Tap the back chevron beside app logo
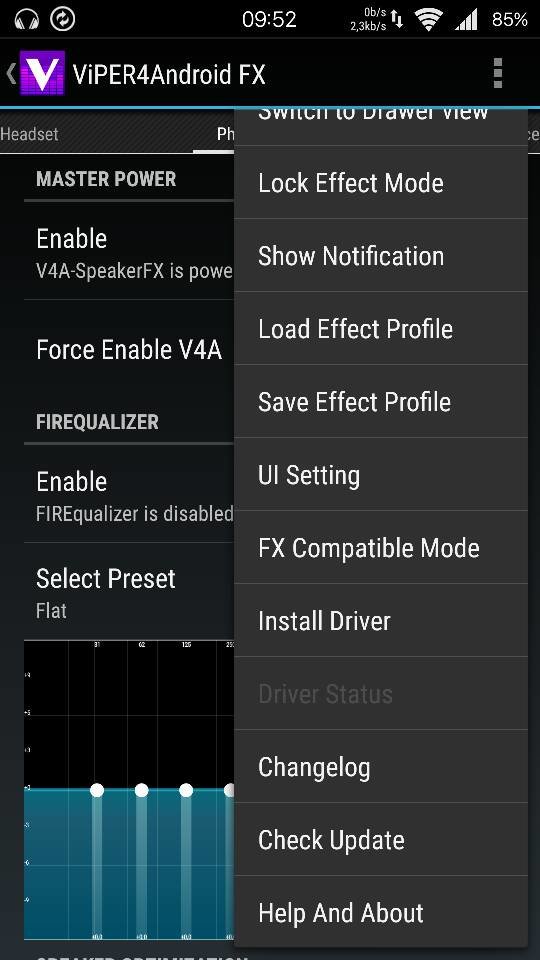The height and width of the screenshot is (960, 540). pos(10,73)
